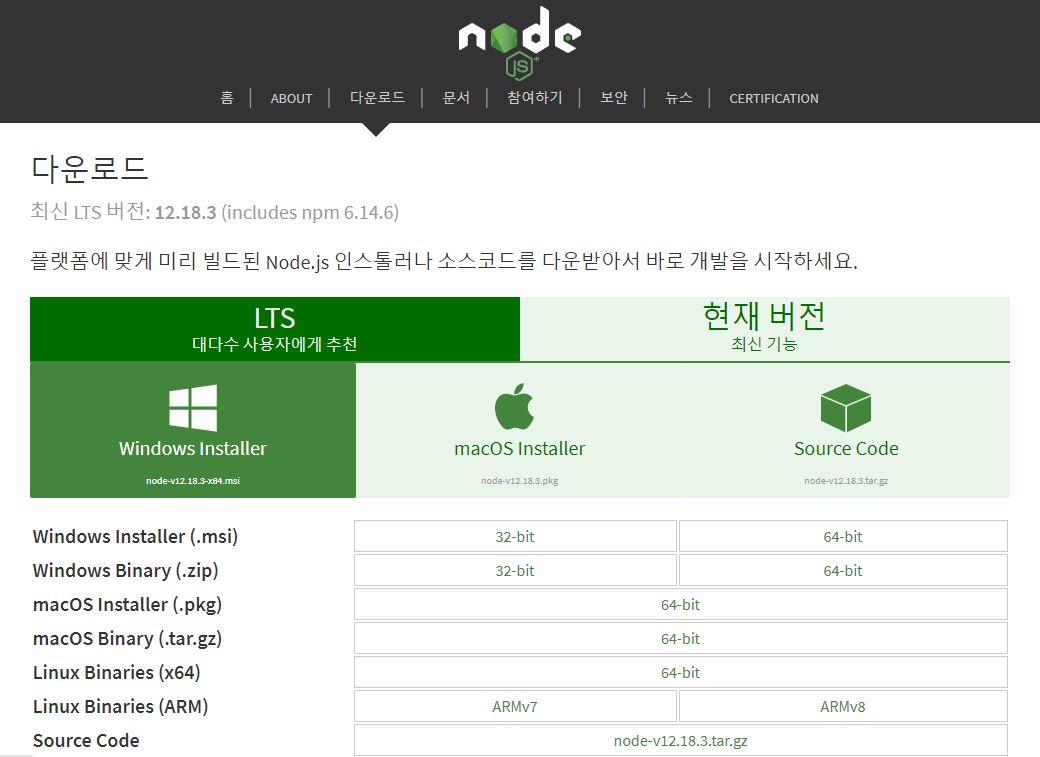Click the Apple logo icon
The image size is (1040, 757).
tap(515, 406)
